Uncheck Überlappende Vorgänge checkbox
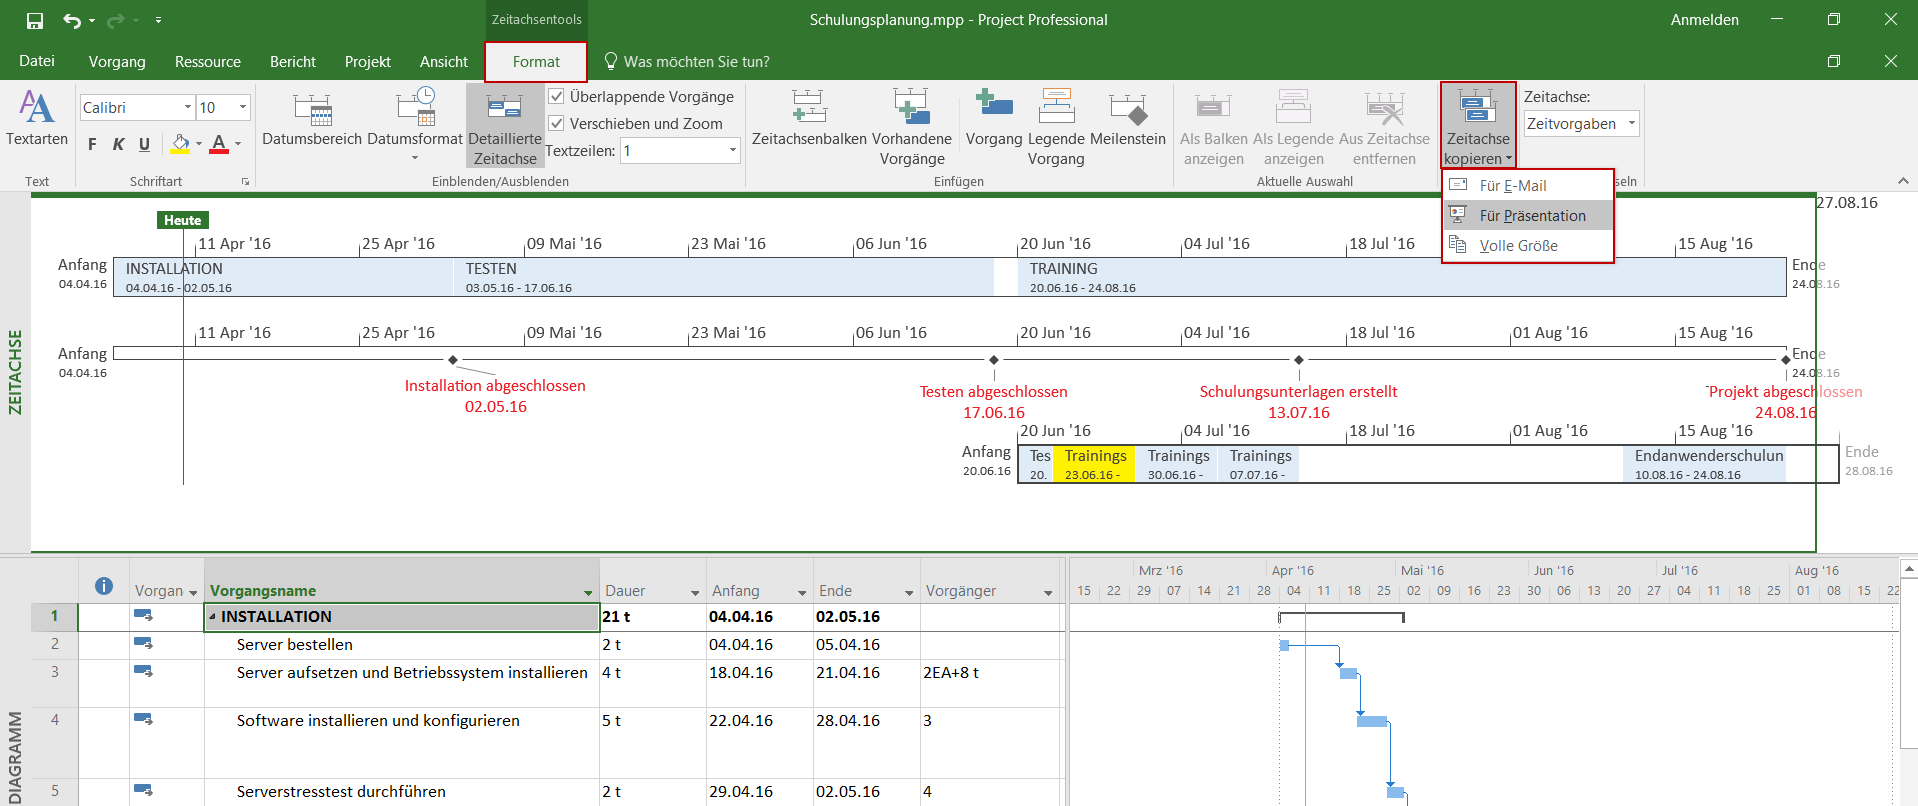This screenshot has height=806, width=1918. [557, 97]
